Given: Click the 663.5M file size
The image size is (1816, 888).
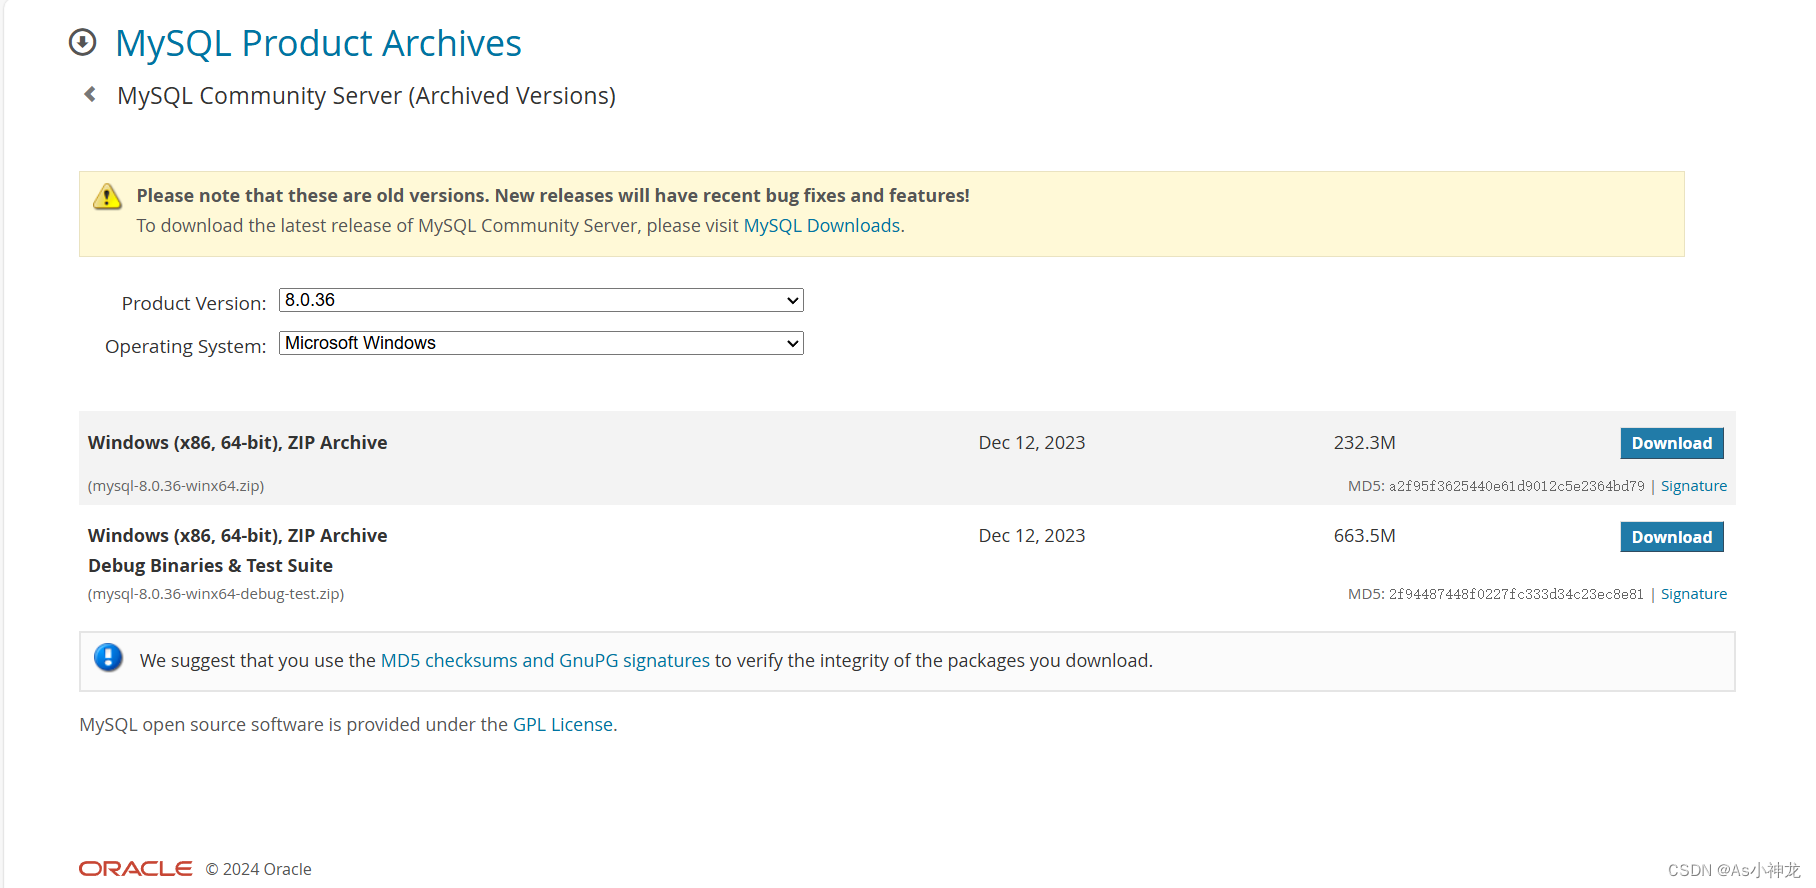Looking at the screenshot, I should pos(1364,535).
